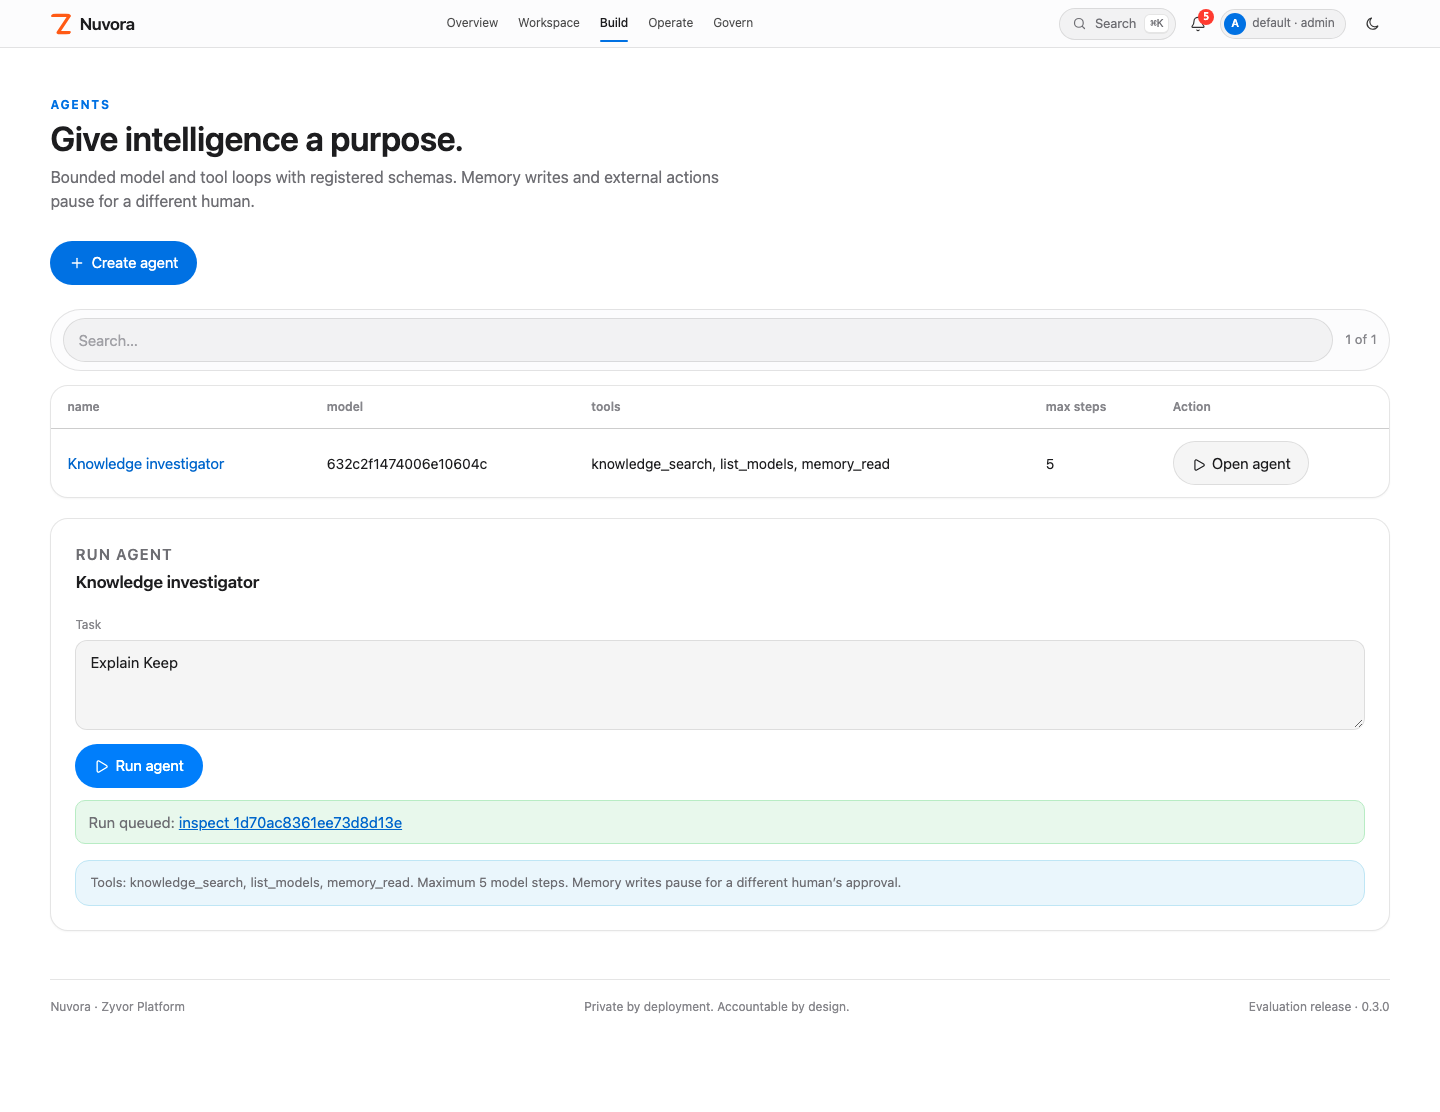Viewport: 1440px width, 1112px height.
Task: Open the notifications bell icon
Action: (1198, 24)
